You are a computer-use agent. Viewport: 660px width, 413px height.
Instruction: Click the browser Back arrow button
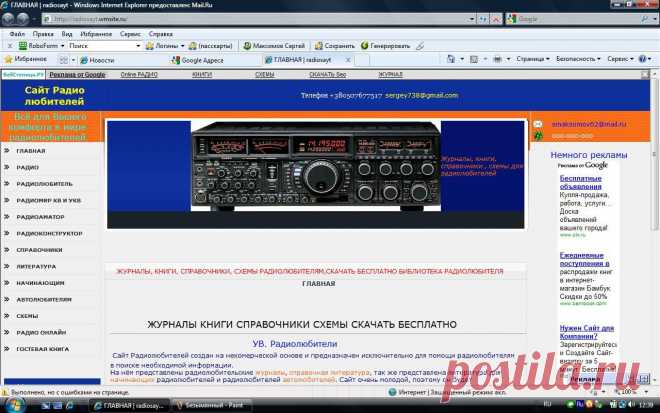[x=8, y=19]
